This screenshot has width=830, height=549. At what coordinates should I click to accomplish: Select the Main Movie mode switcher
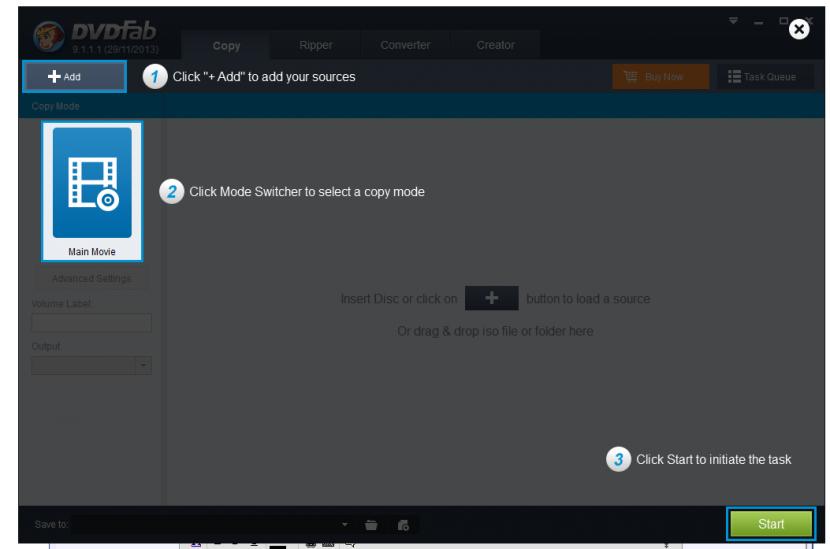[x=92, y=191]
